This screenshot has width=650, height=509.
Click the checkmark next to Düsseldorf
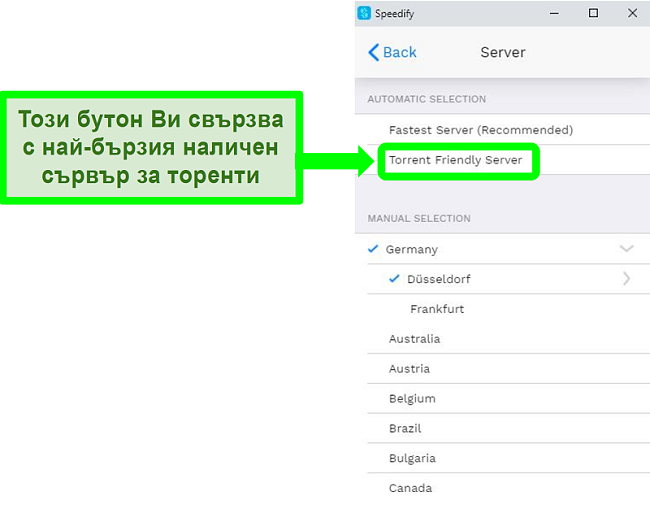(x=394, y=279)
